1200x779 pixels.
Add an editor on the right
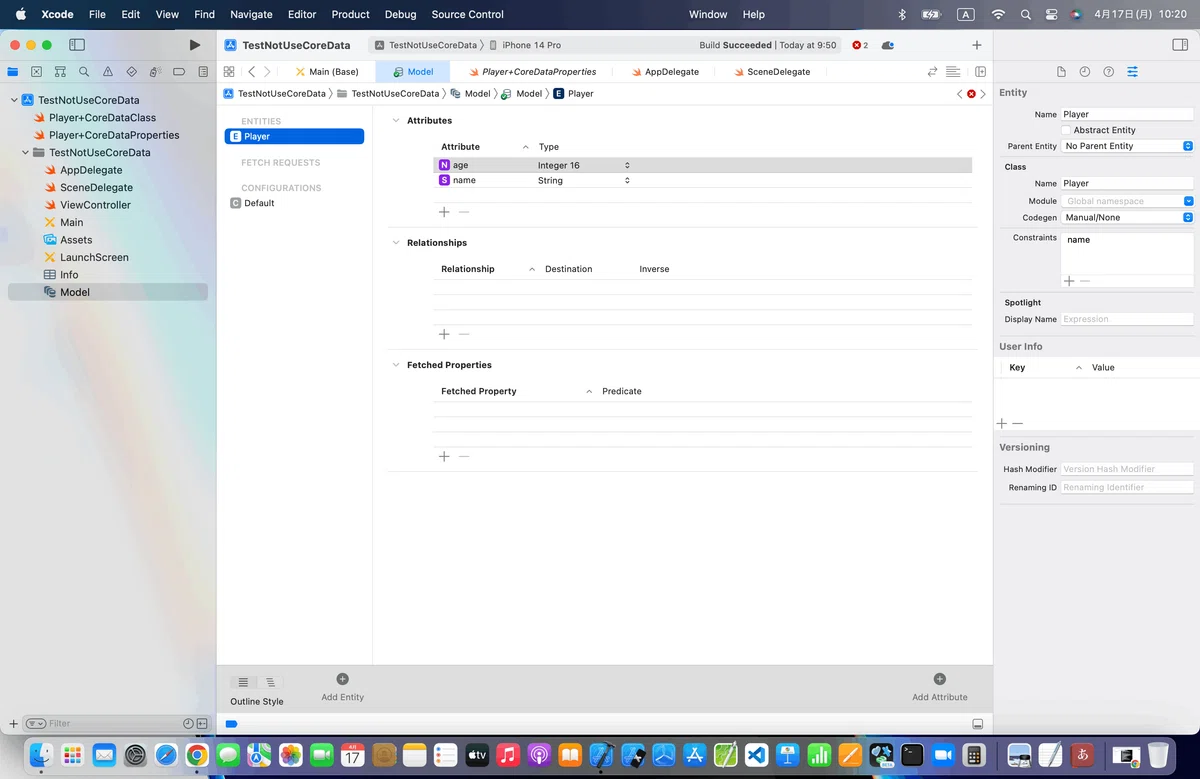click(x=980, y=72)
